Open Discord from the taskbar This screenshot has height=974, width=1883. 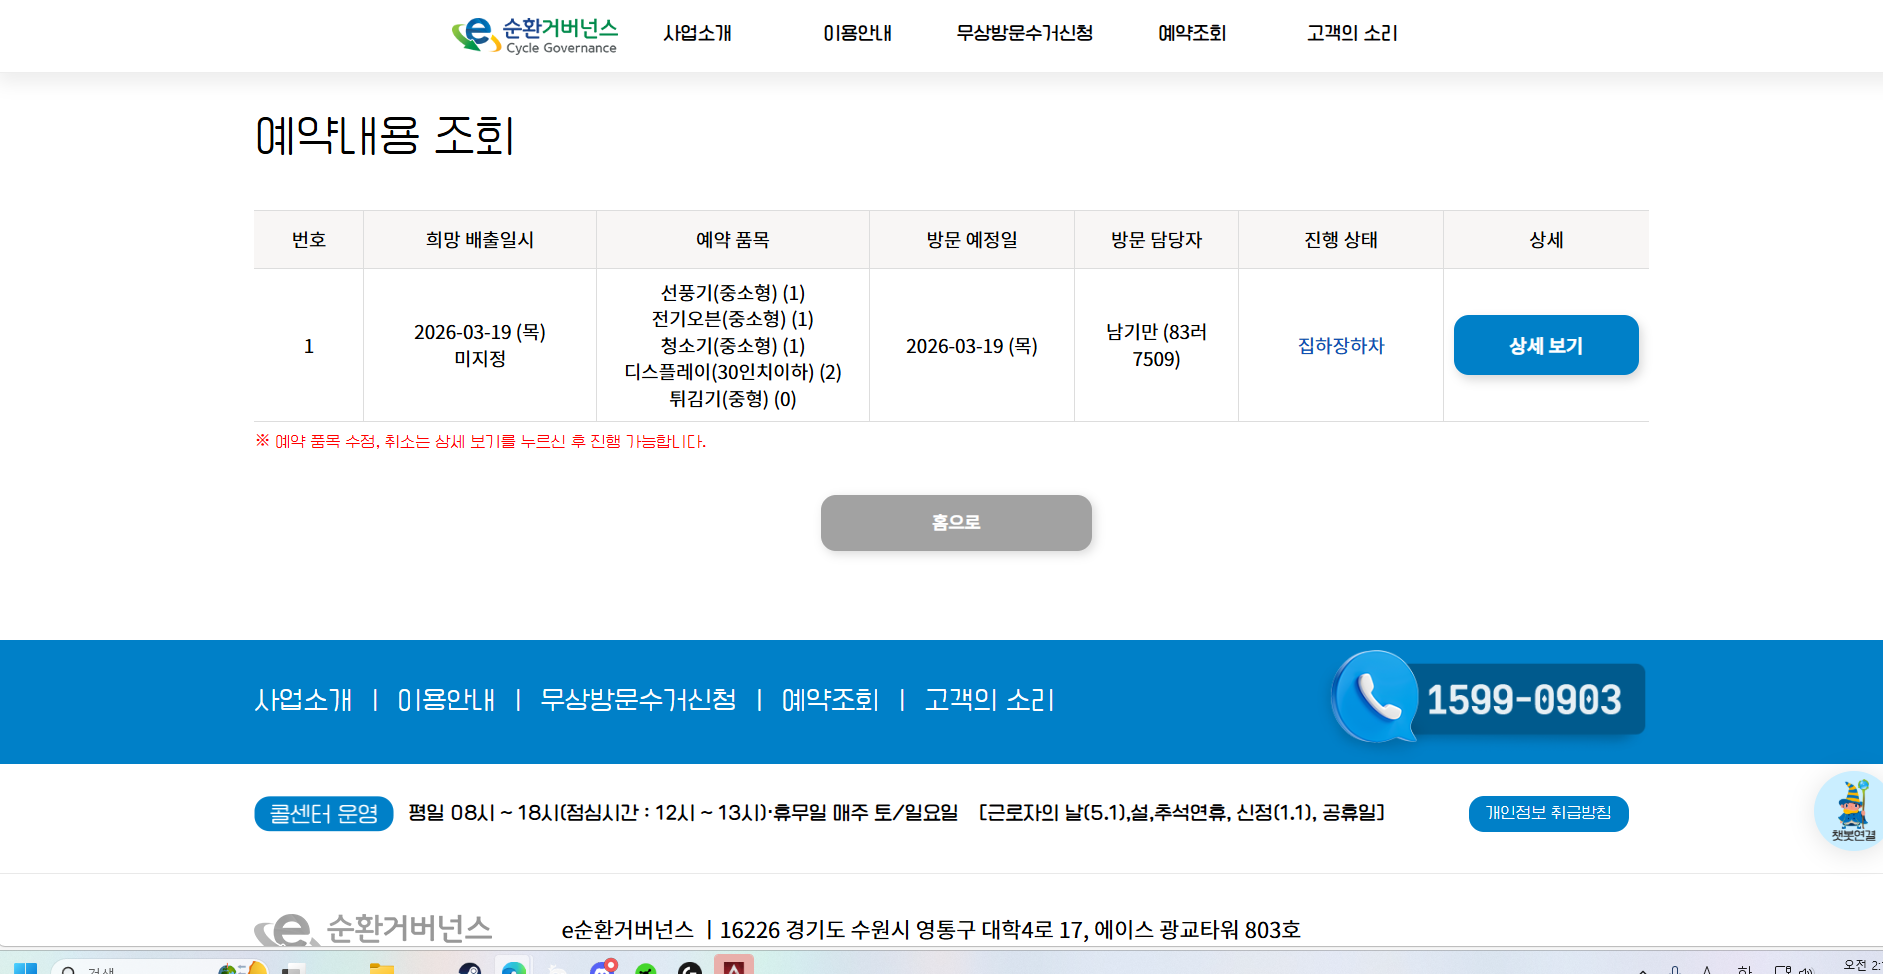(602, 968)
